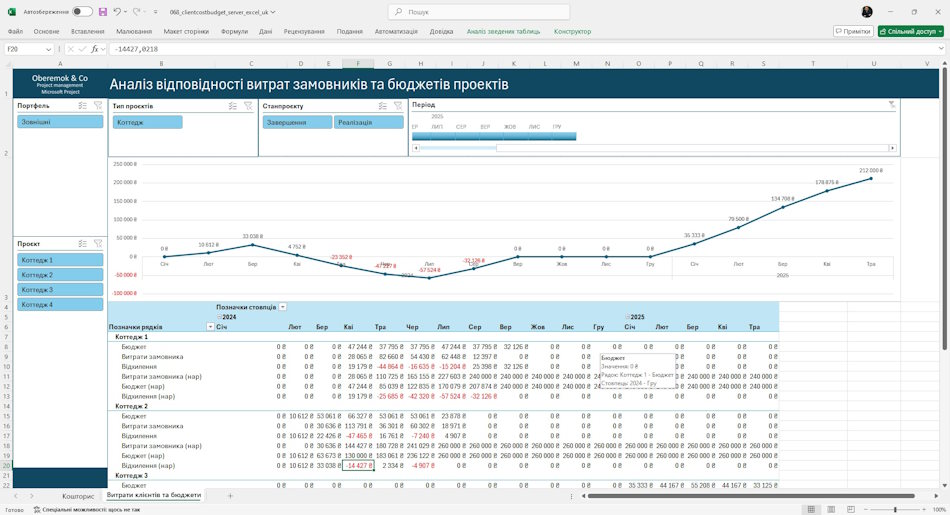Click the Redo arrow icon

click(136, 12)
